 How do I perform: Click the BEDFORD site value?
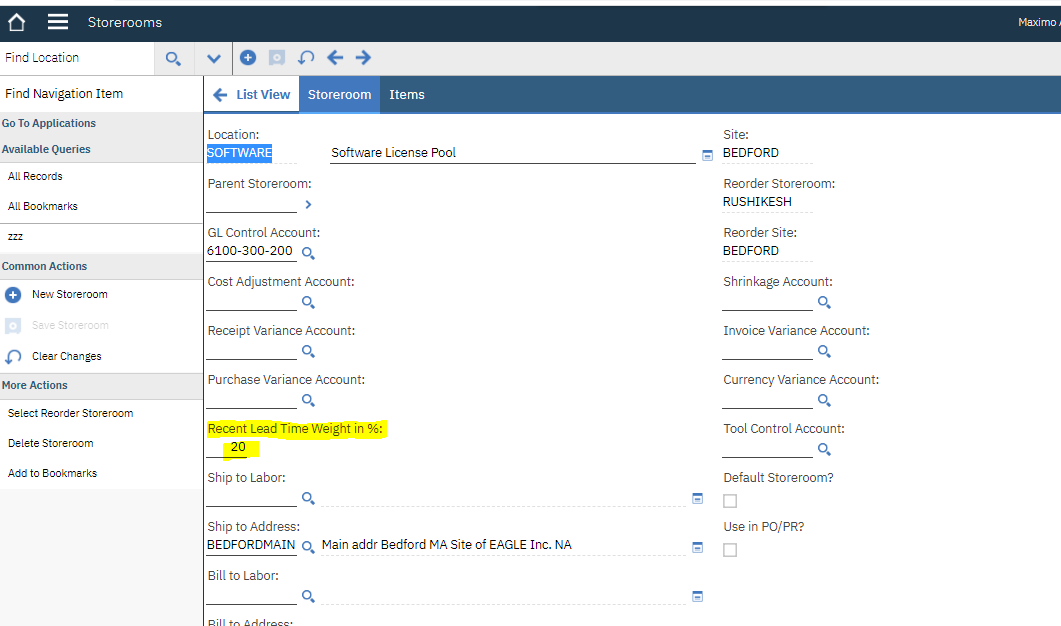[x=750, y=153]
